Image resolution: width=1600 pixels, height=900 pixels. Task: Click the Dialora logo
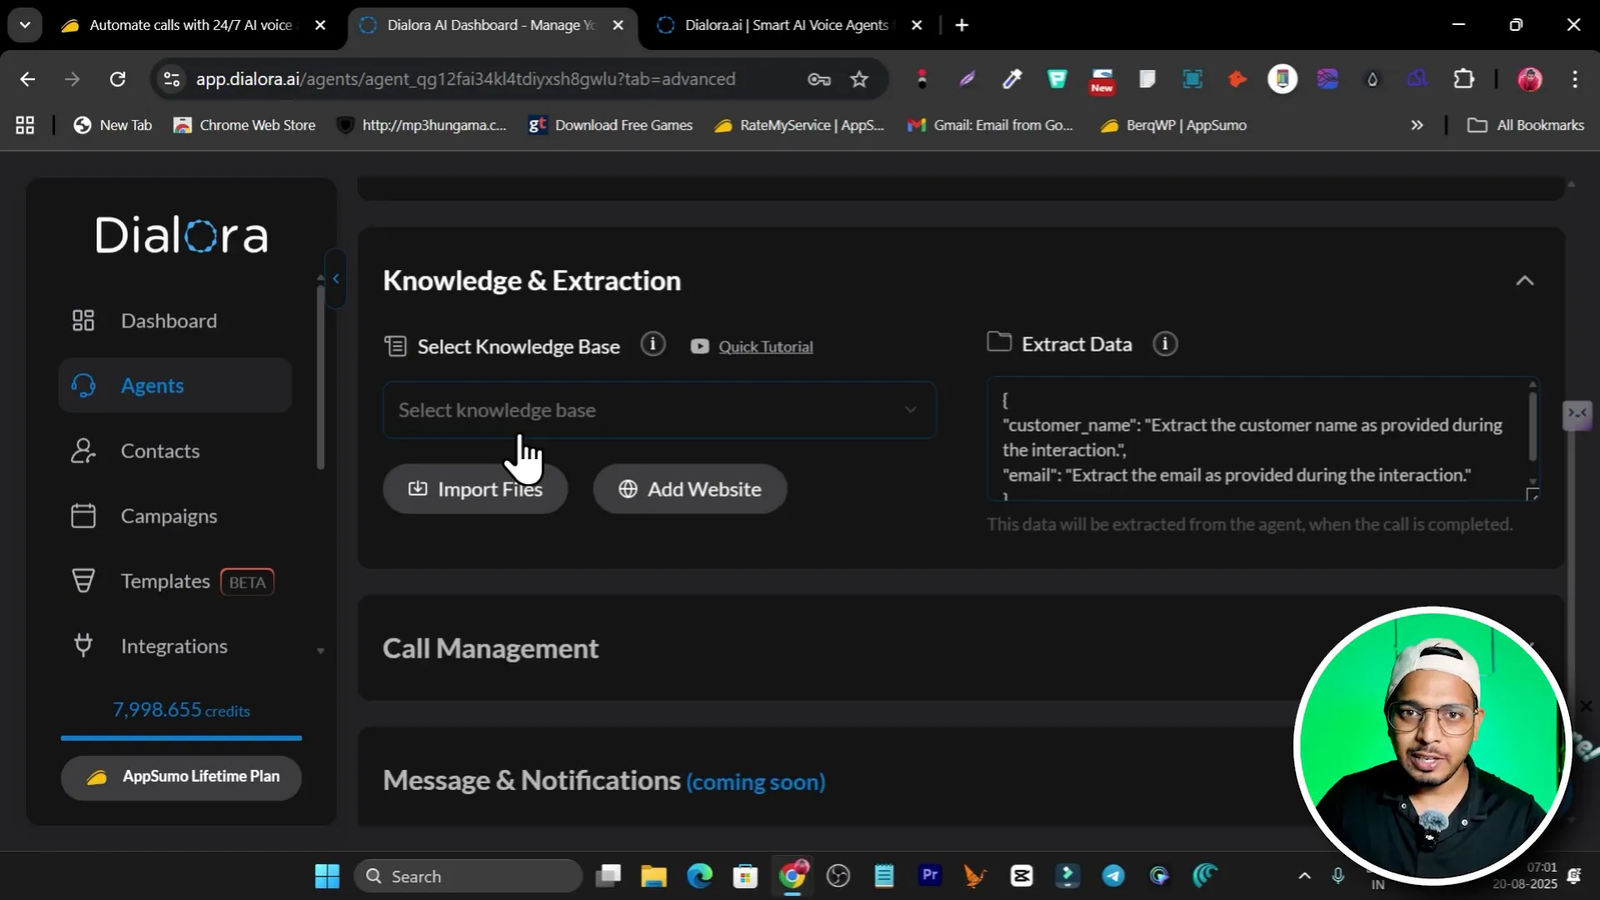tap(182, 236)
